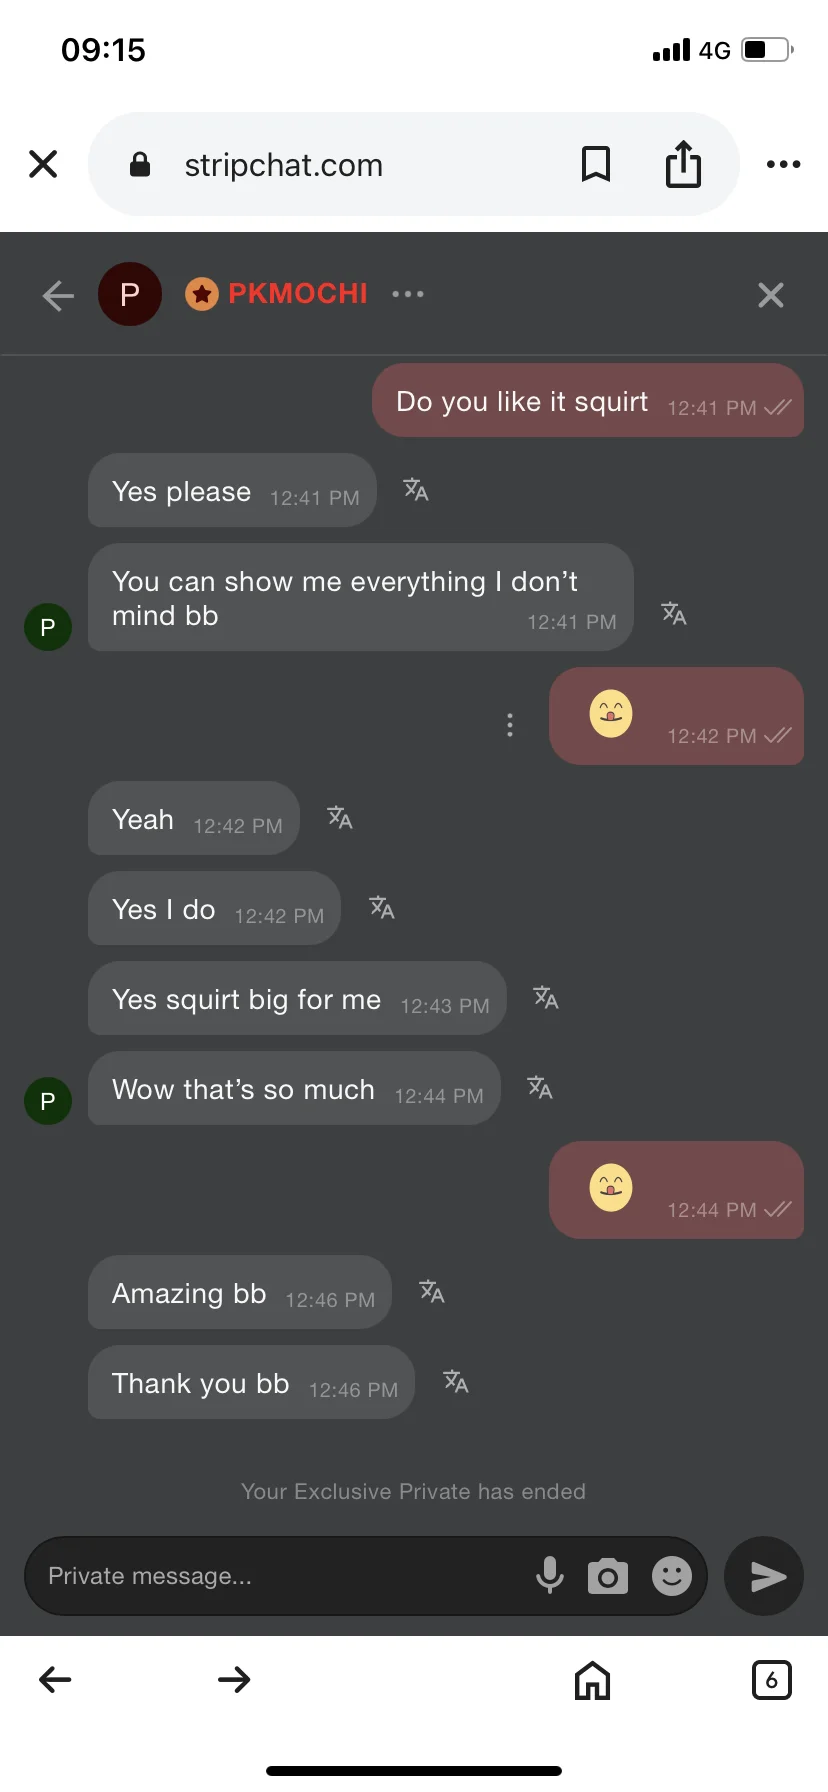Tap the microphone icon in message bar

(549, 1576)
